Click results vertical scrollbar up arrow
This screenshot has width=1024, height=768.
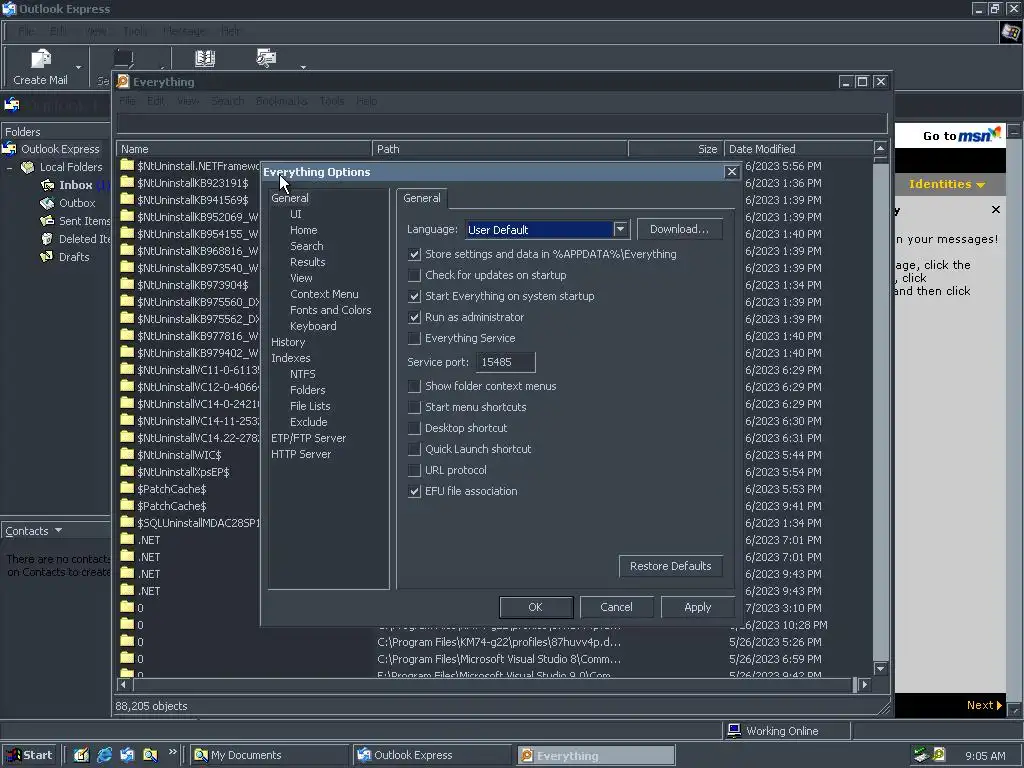880,149
